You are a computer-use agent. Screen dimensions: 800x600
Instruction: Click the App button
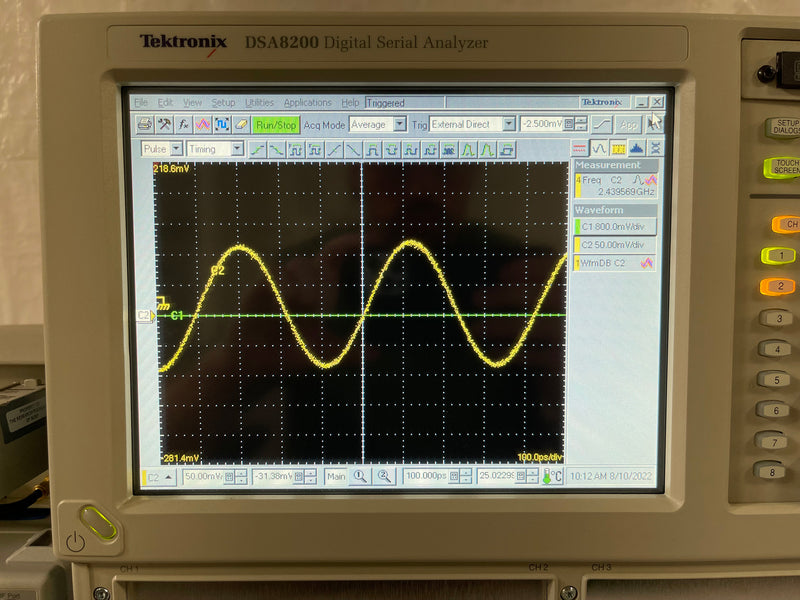[x=629, y=124]
